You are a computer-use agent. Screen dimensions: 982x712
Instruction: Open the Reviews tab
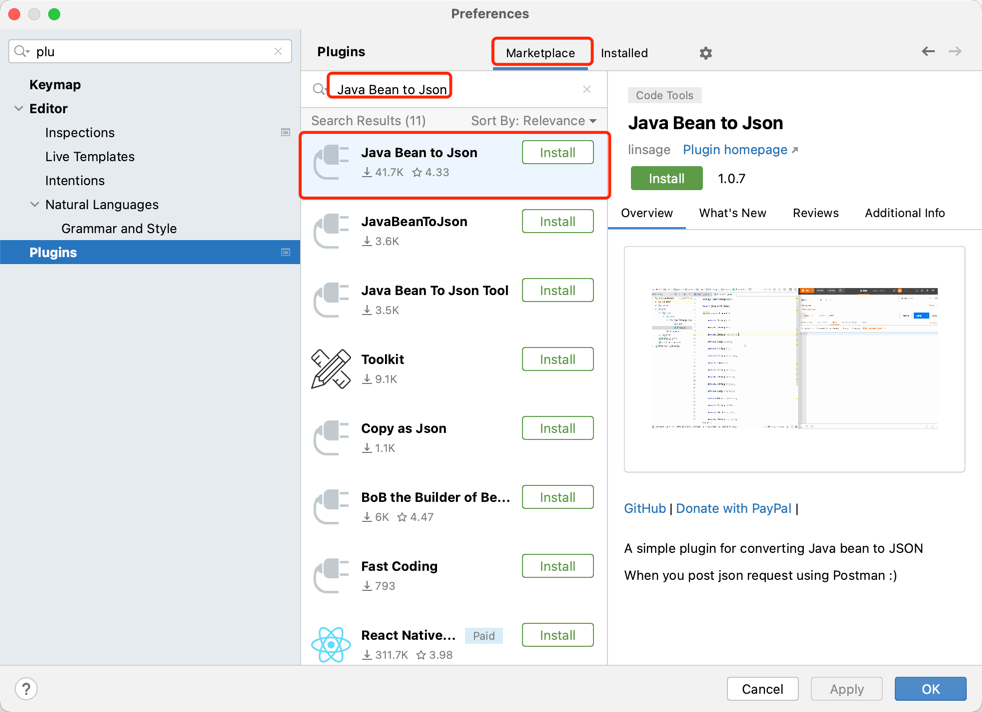pos(815,213)
